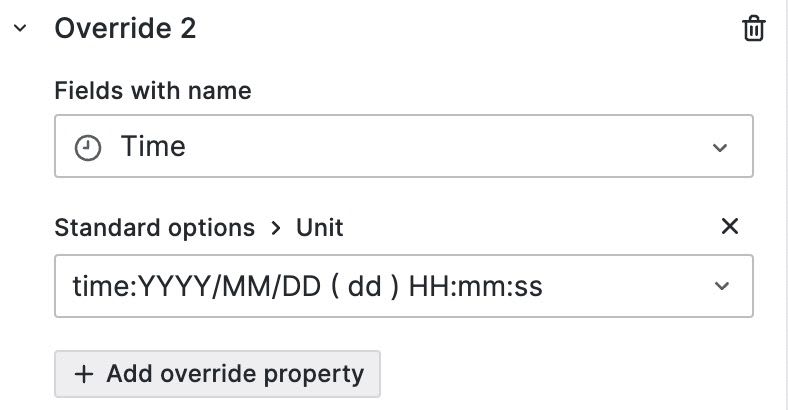Collapse the Override 2 section chevron

(x=20, y=29)
